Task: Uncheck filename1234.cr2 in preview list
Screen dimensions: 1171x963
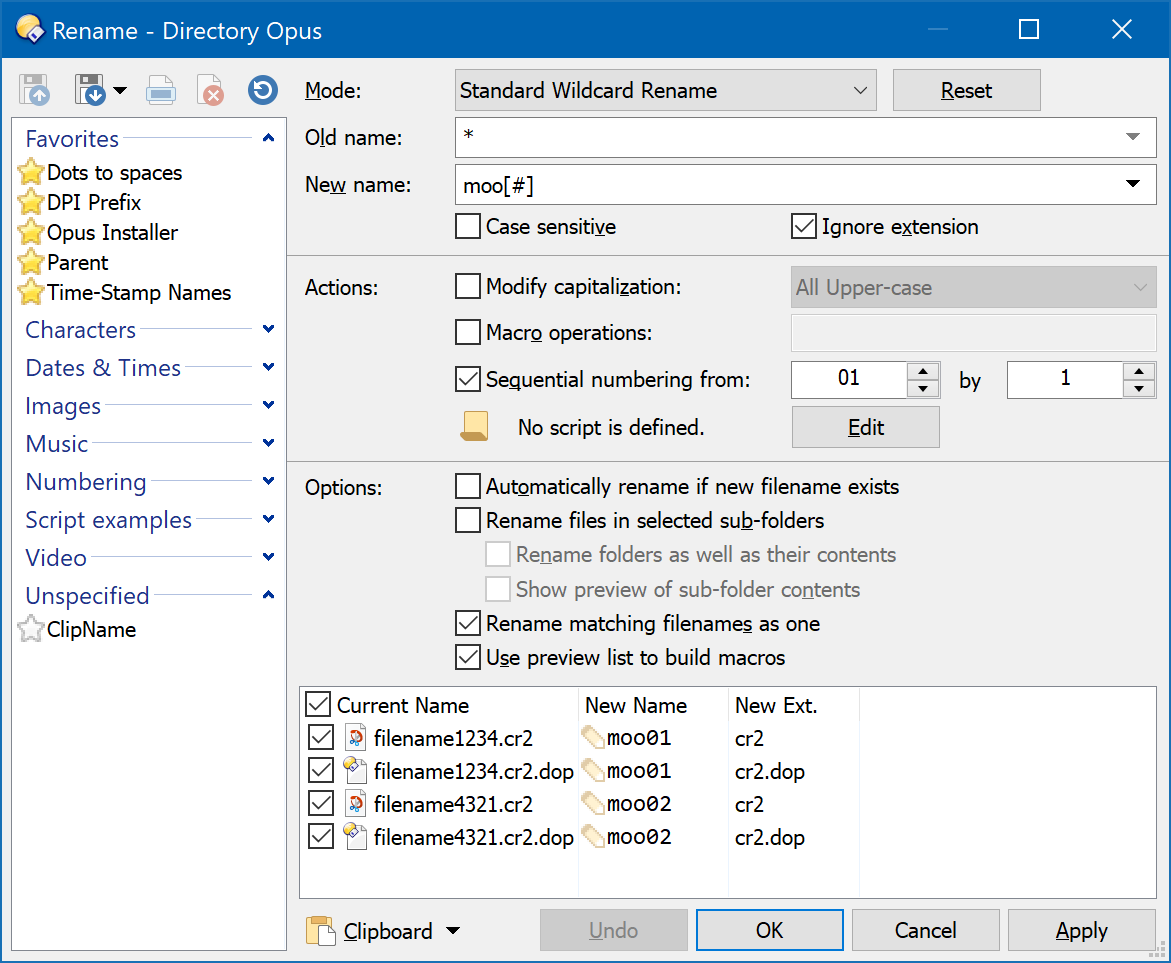Action: [321, 737]
